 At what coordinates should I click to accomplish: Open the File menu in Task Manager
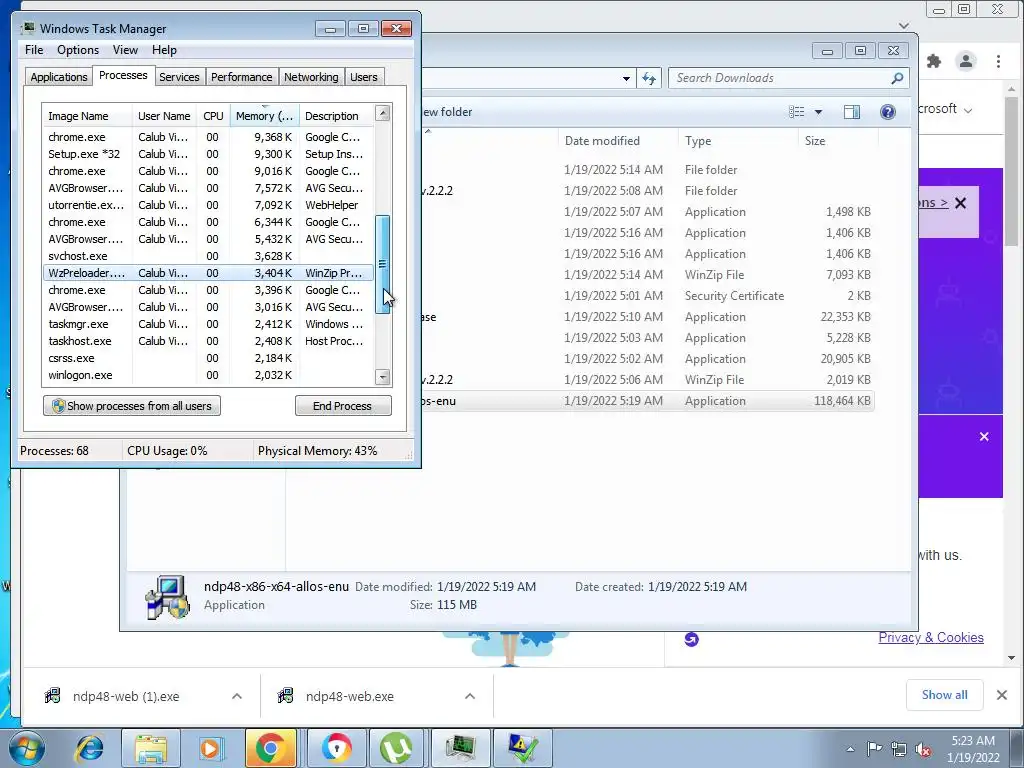(x=34, y=50)
